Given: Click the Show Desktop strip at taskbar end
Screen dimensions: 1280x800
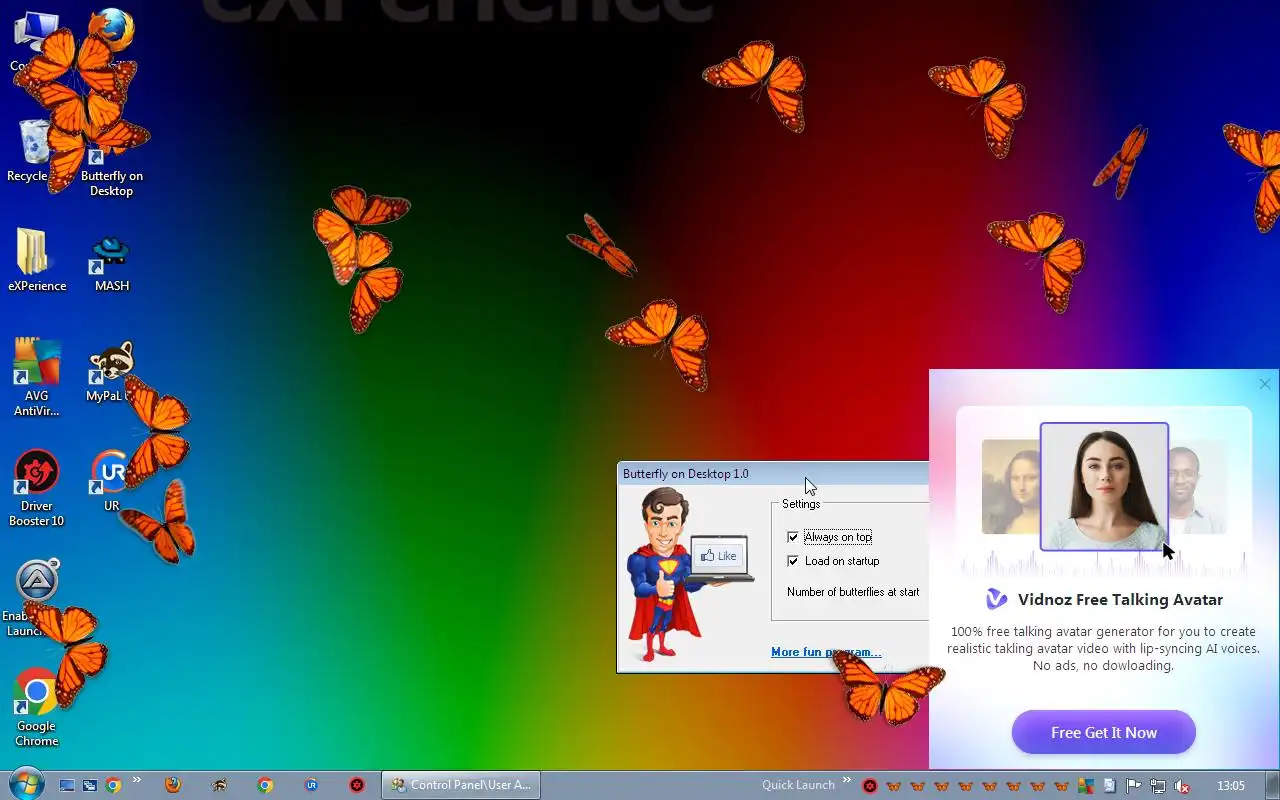Looking at the screenshot, I should pyautogui.click(x=1272, y=786).
